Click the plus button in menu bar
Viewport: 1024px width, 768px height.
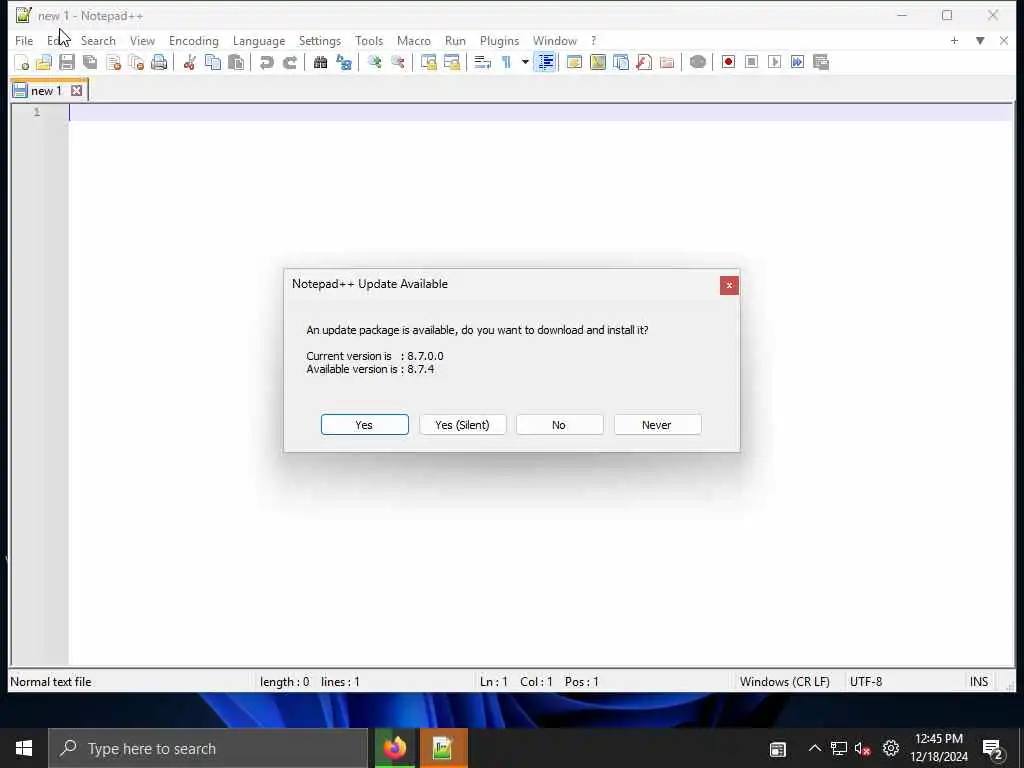(954, 40)
